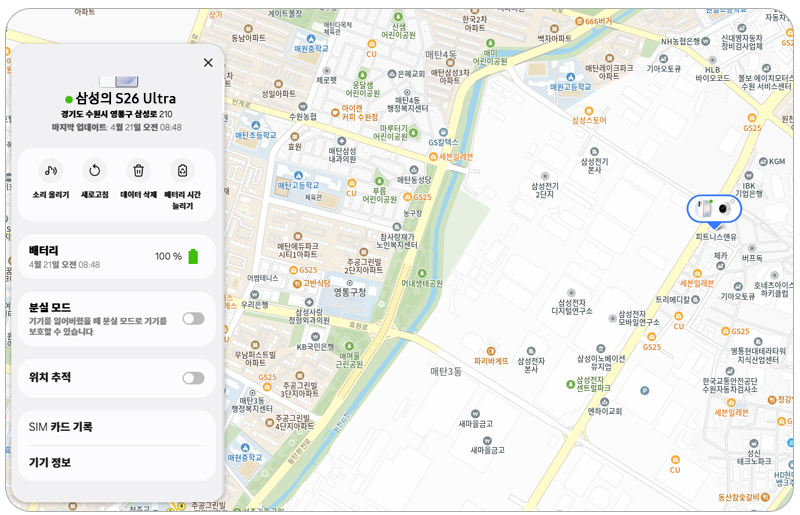Viewport: 800px width, 515px height.
Task: Click the 삼성전기 본사 building pin
Action: pyautogui.click(x=594, y=152)
